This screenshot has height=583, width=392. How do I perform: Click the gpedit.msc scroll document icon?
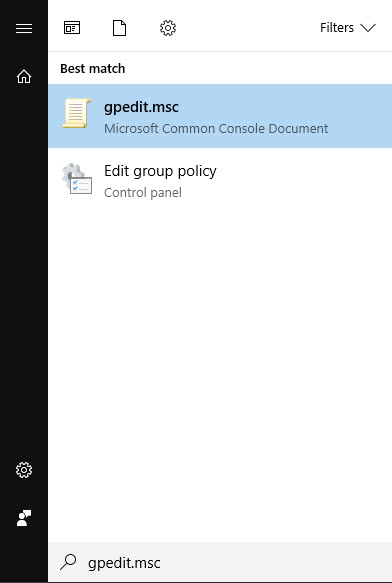click(77, 113)
